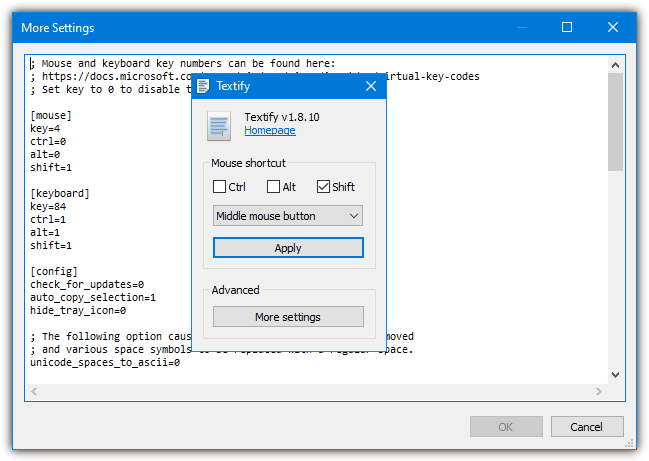Click the Apply button
Image resolution: width=649 pixels, height=461 pixels.
click(x=288, y=248)
